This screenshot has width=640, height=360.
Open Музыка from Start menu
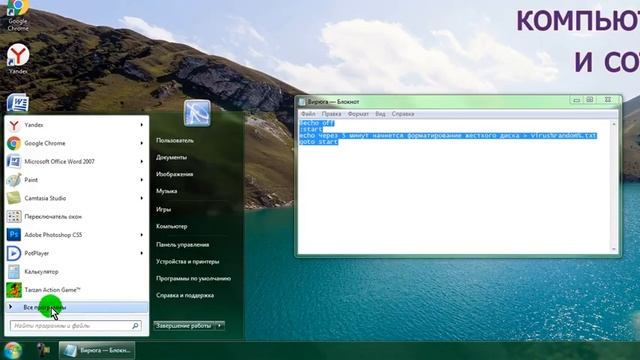[167, 191]
